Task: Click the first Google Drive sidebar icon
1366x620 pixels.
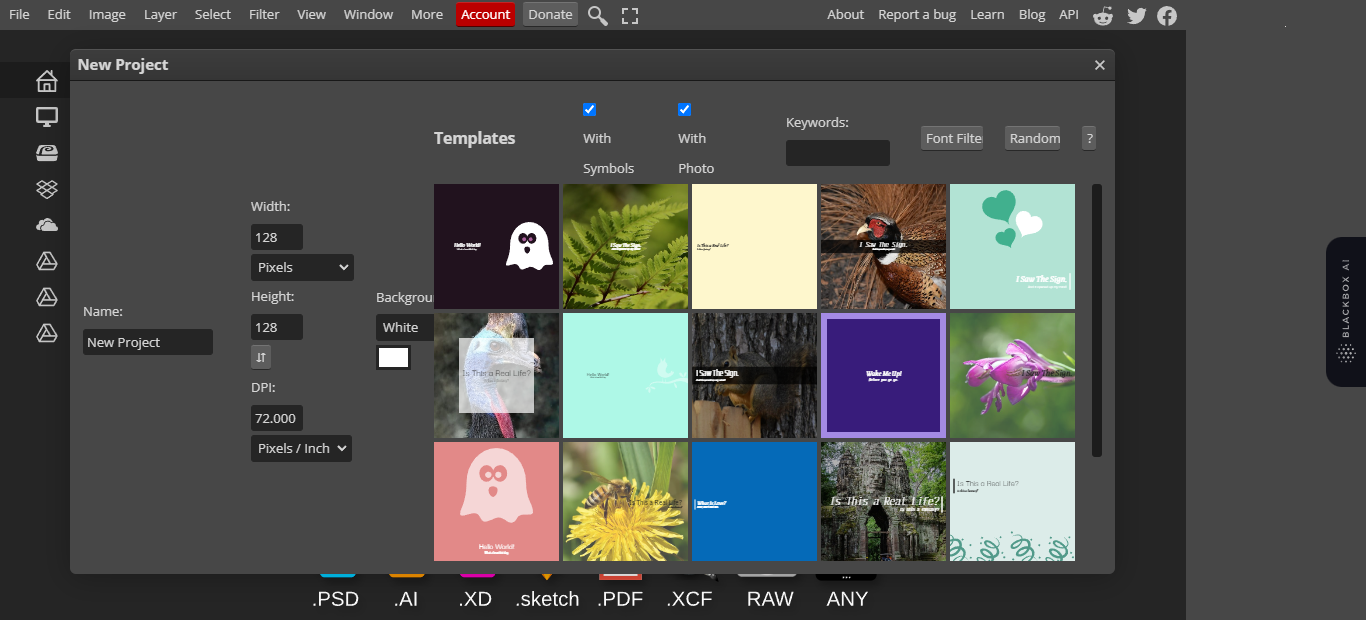Action: pos(47,261)
